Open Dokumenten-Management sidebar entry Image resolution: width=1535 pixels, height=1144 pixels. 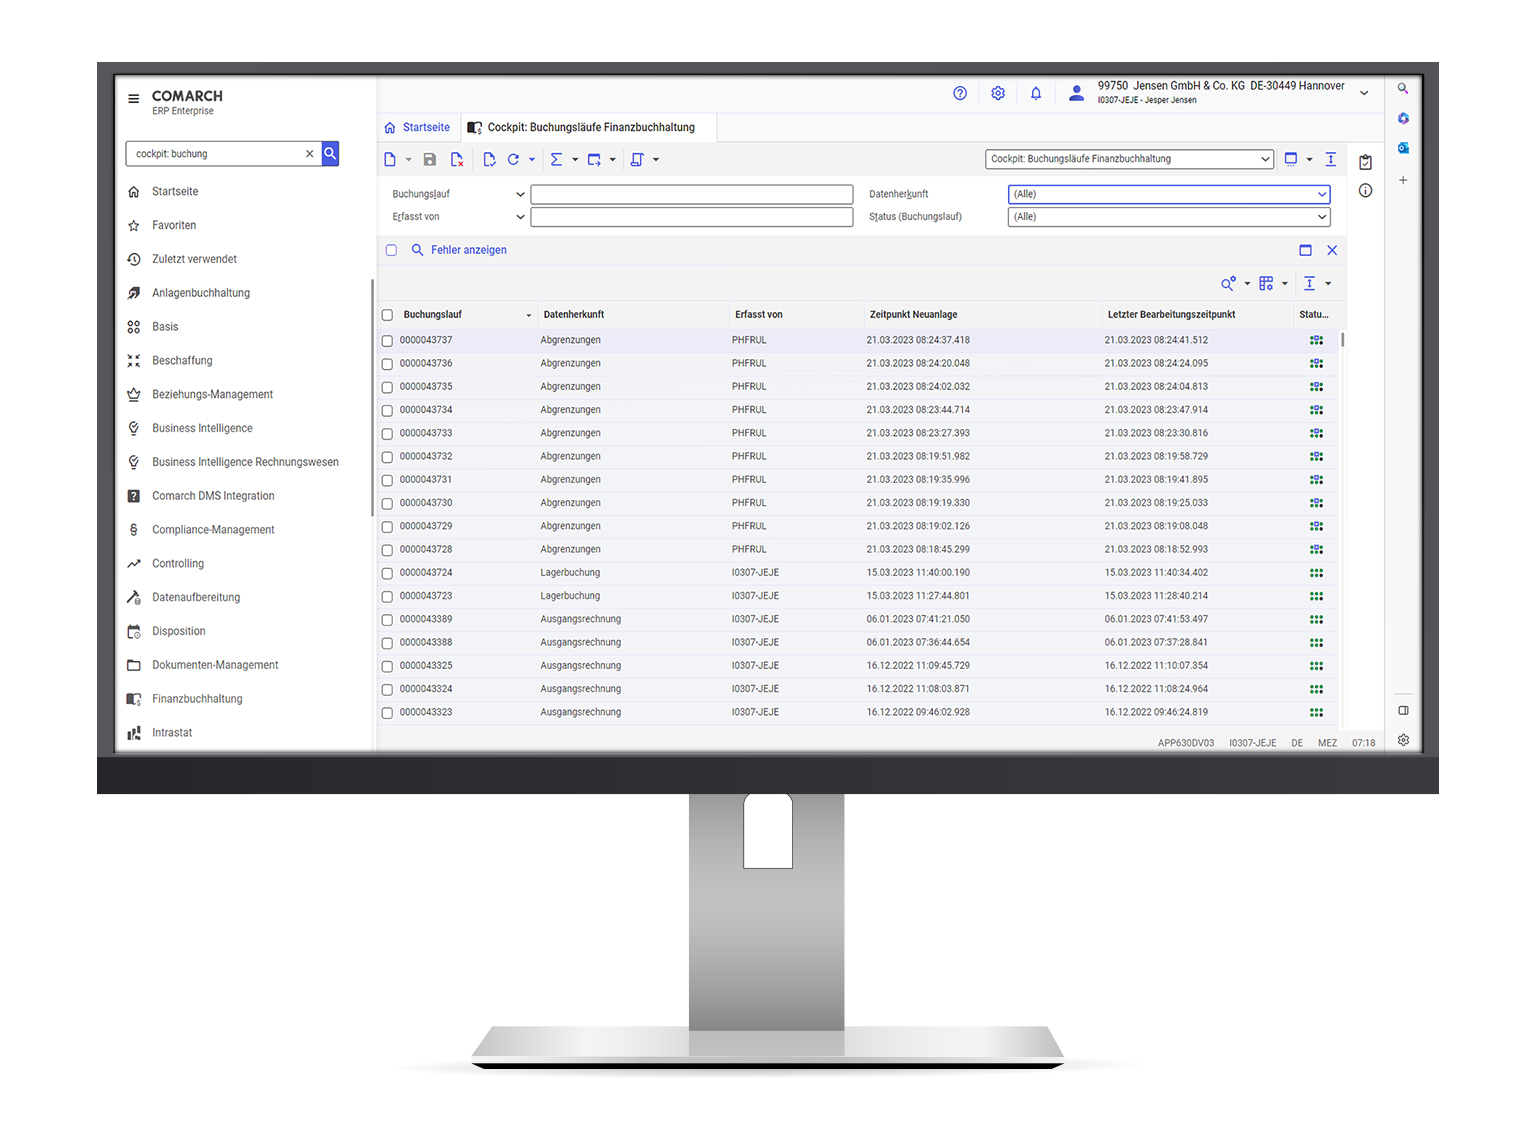tap(215, 666)
